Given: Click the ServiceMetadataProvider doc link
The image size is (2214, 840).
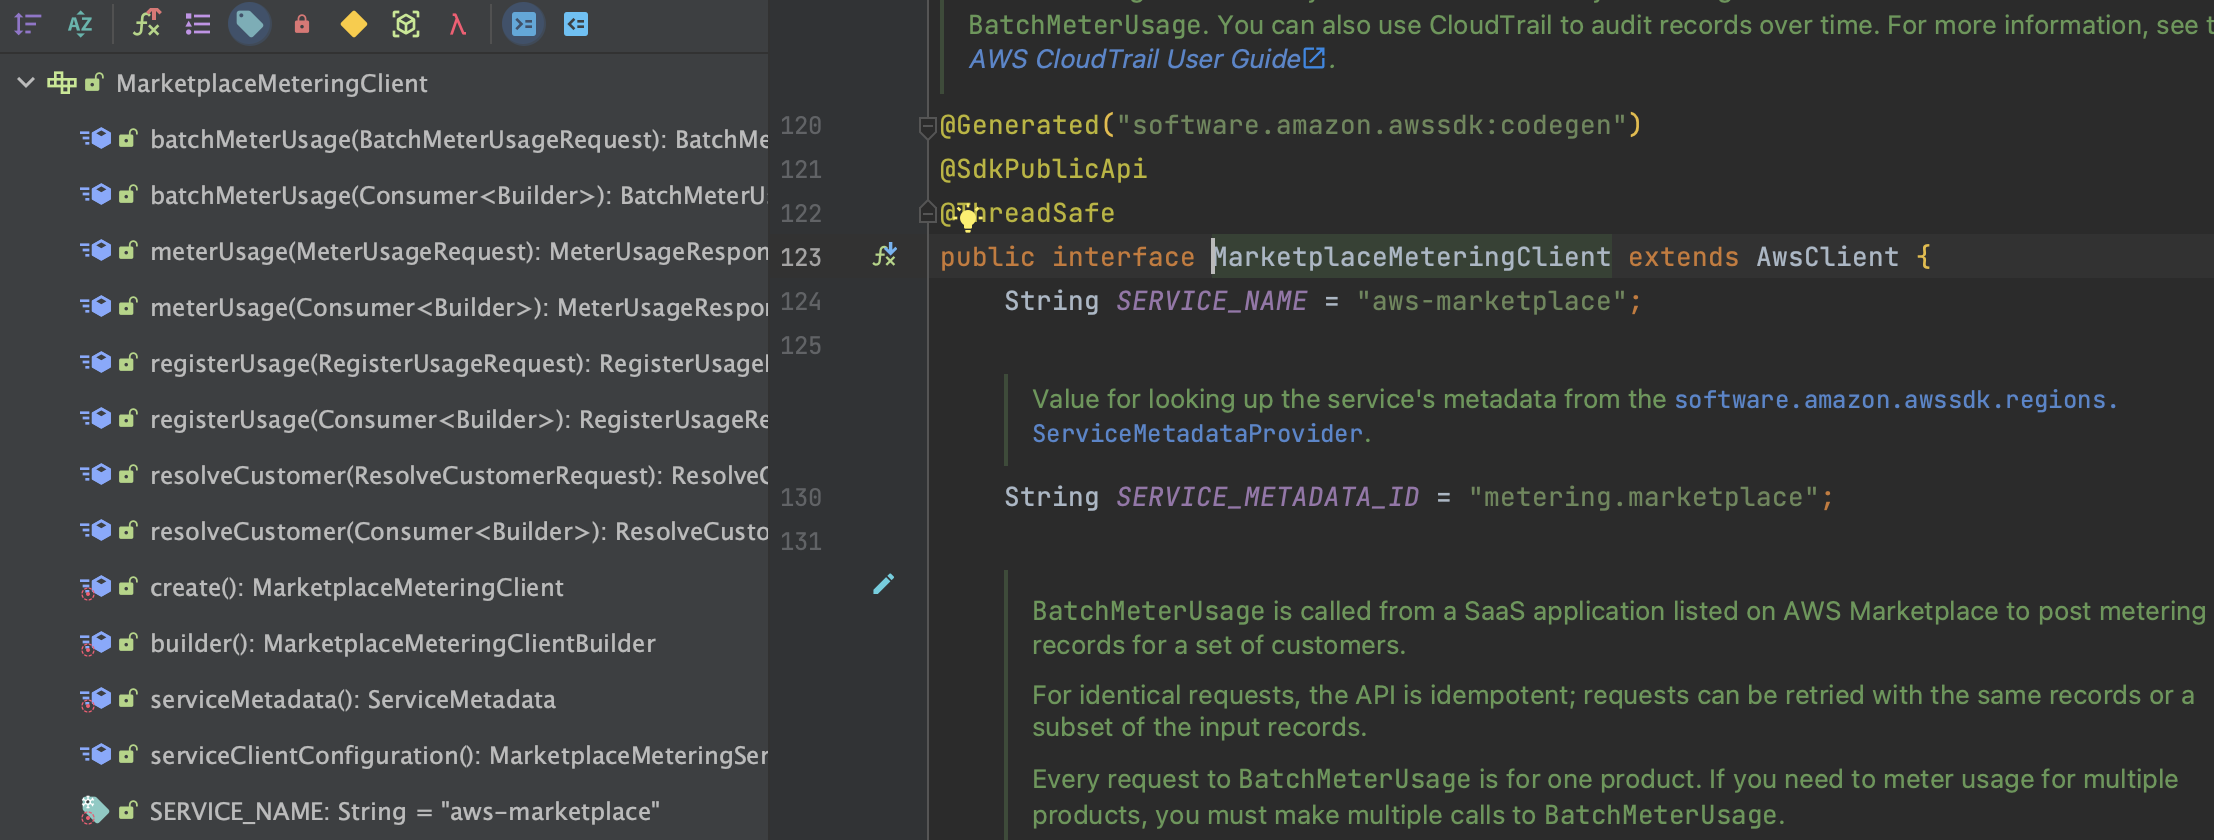Looking at the screenshot, I should 1197,433.
